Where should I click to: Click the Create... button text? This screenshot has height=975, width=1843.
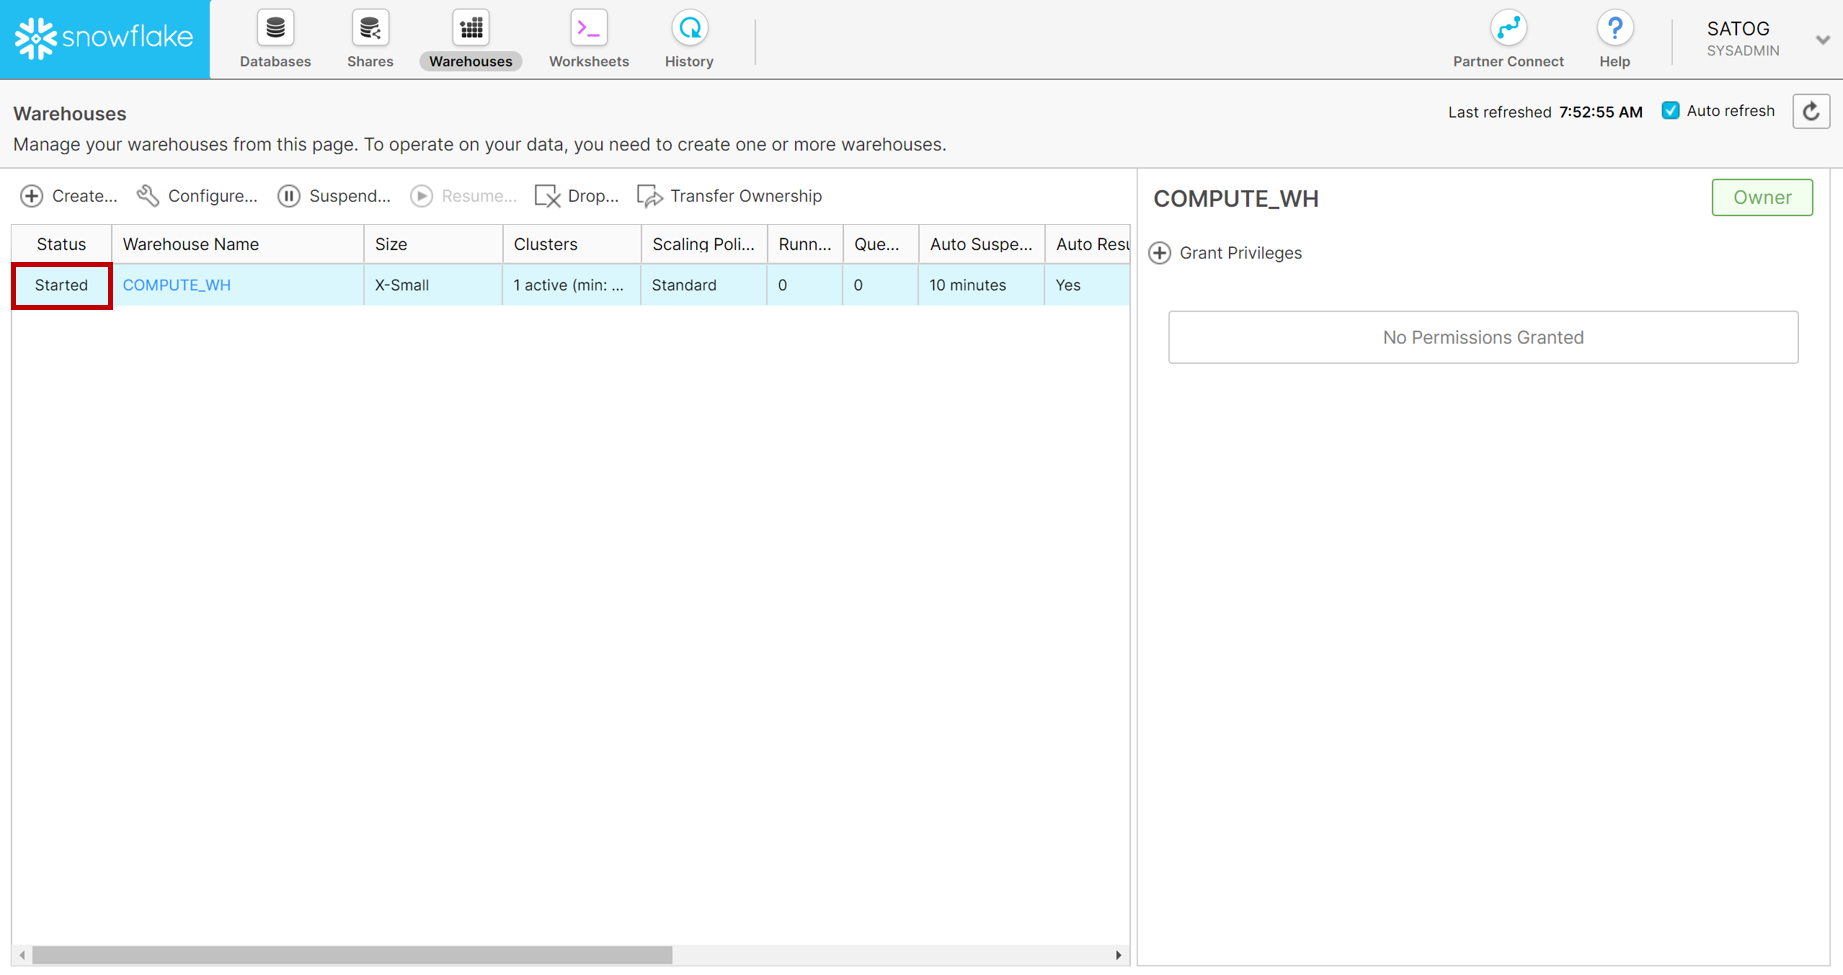[85, 196]
